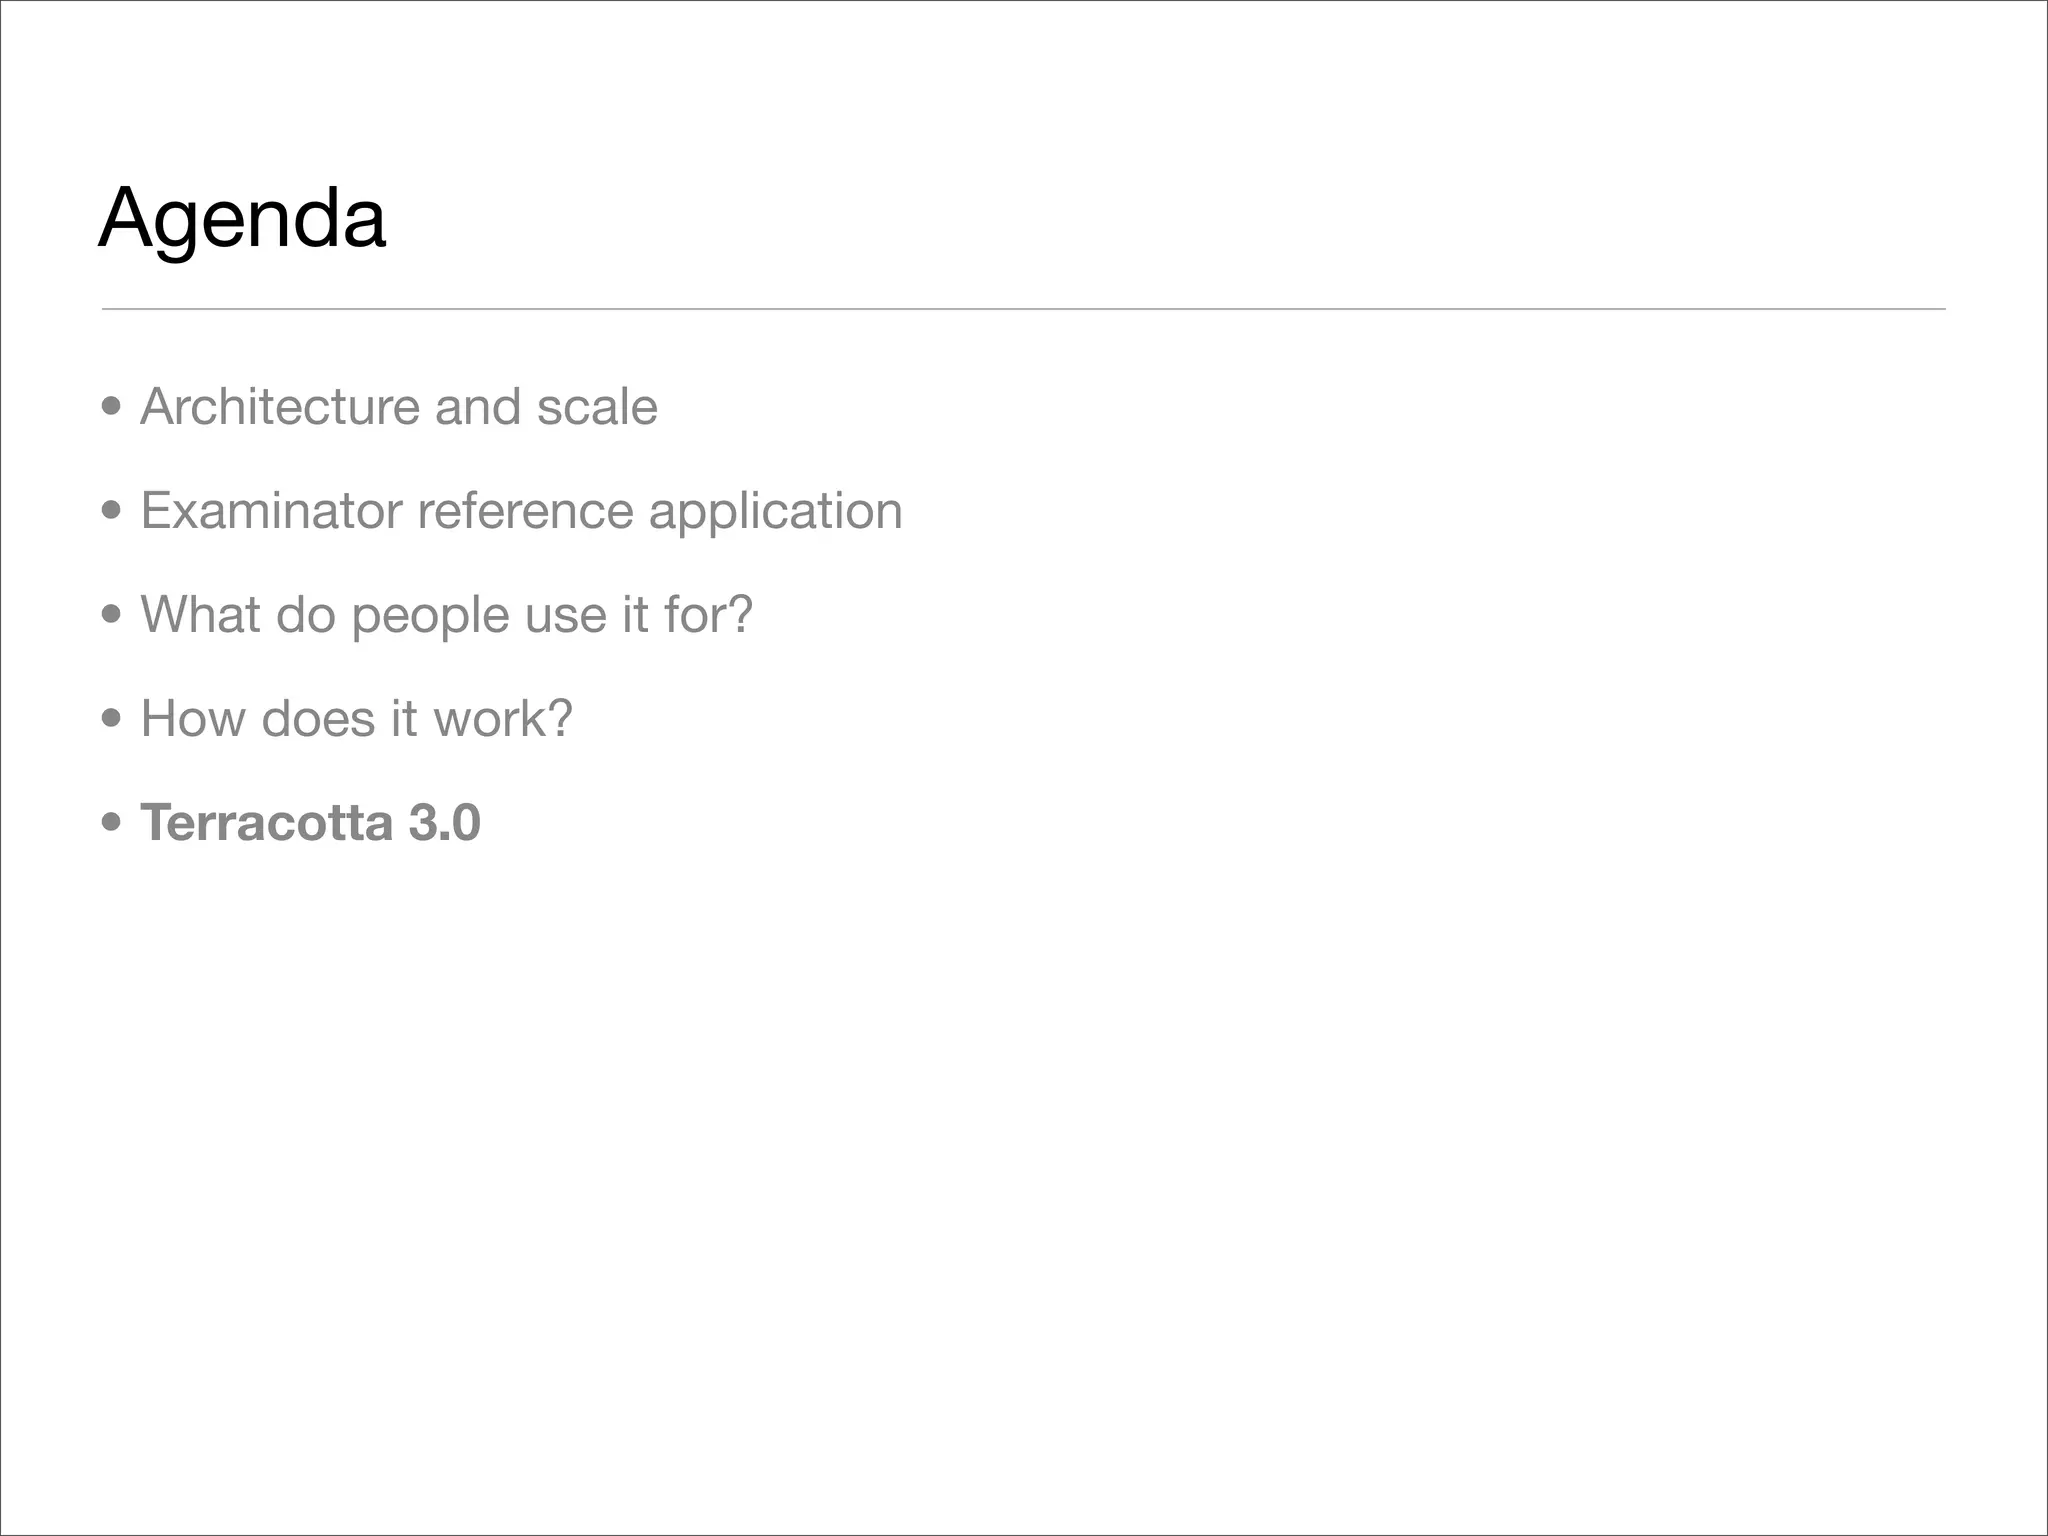Click the bullet dot before Terracotta 3.0
The width and height of the screenshot is (2048, 1536).
[x=112, y=823]
